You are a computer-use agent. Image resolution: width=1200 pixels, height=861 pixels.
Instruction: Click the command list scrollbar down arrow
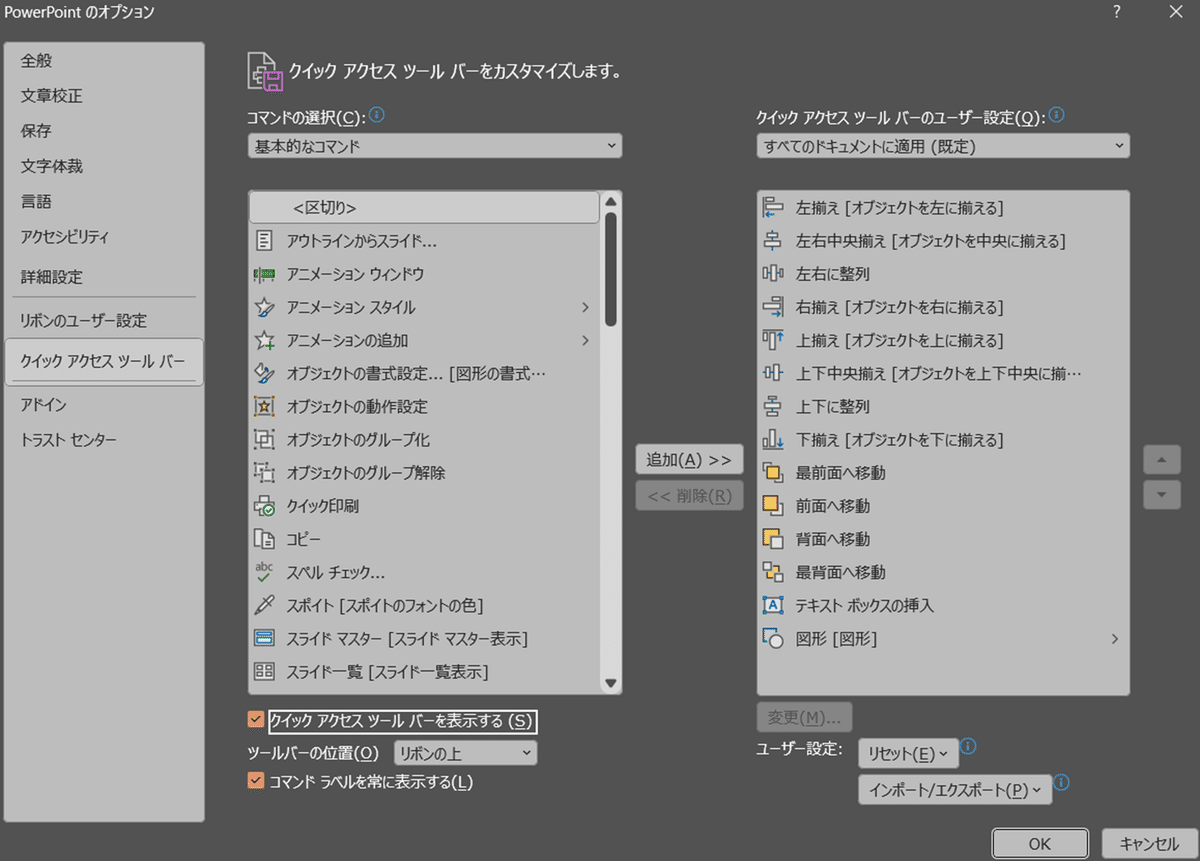[x=611, y=683]
